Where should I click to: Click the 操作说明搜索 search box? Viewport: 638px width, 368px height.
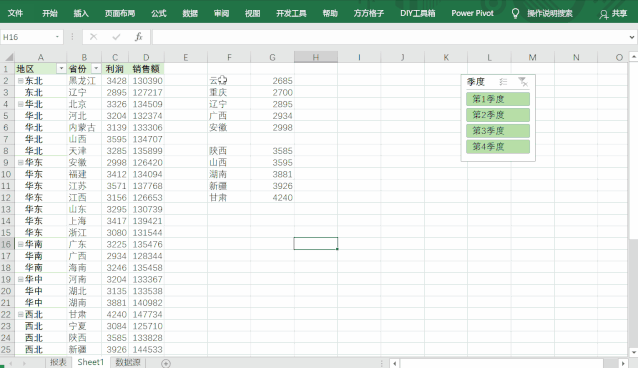pos(550,13)
